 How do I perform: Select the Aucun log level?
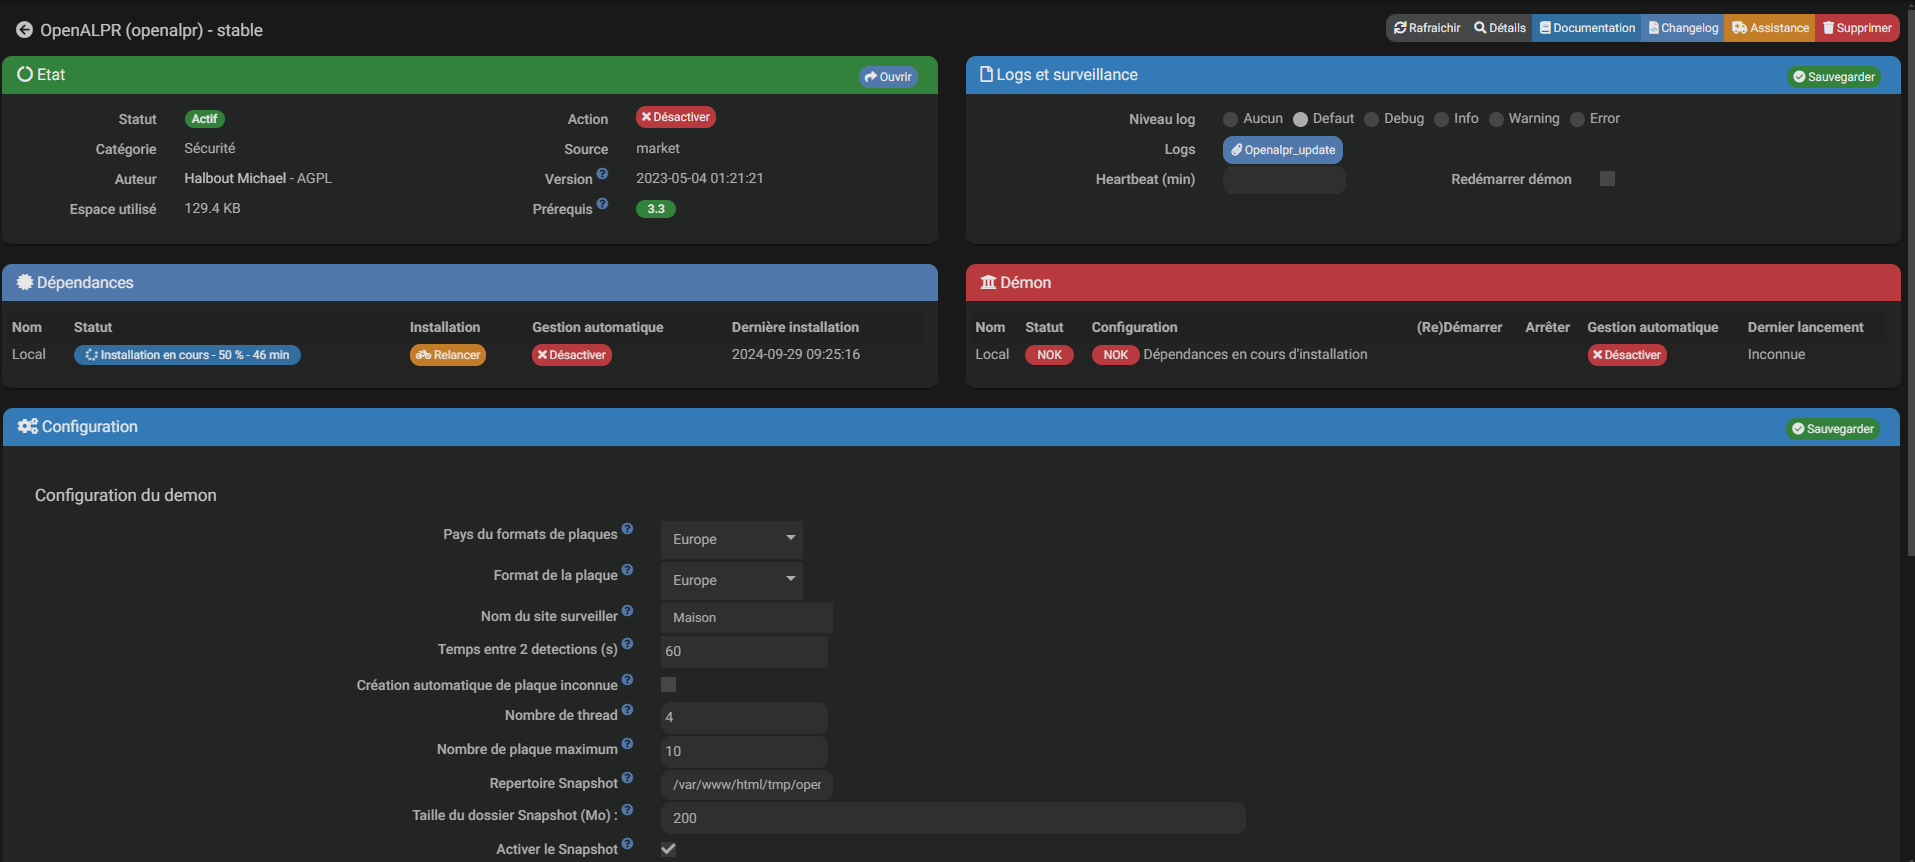1231,119
